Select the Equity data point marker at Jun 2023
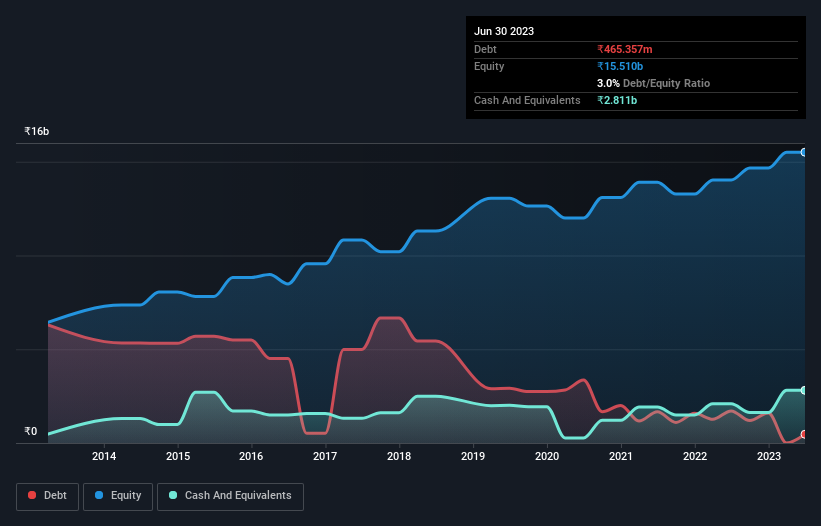 (804, 152)
